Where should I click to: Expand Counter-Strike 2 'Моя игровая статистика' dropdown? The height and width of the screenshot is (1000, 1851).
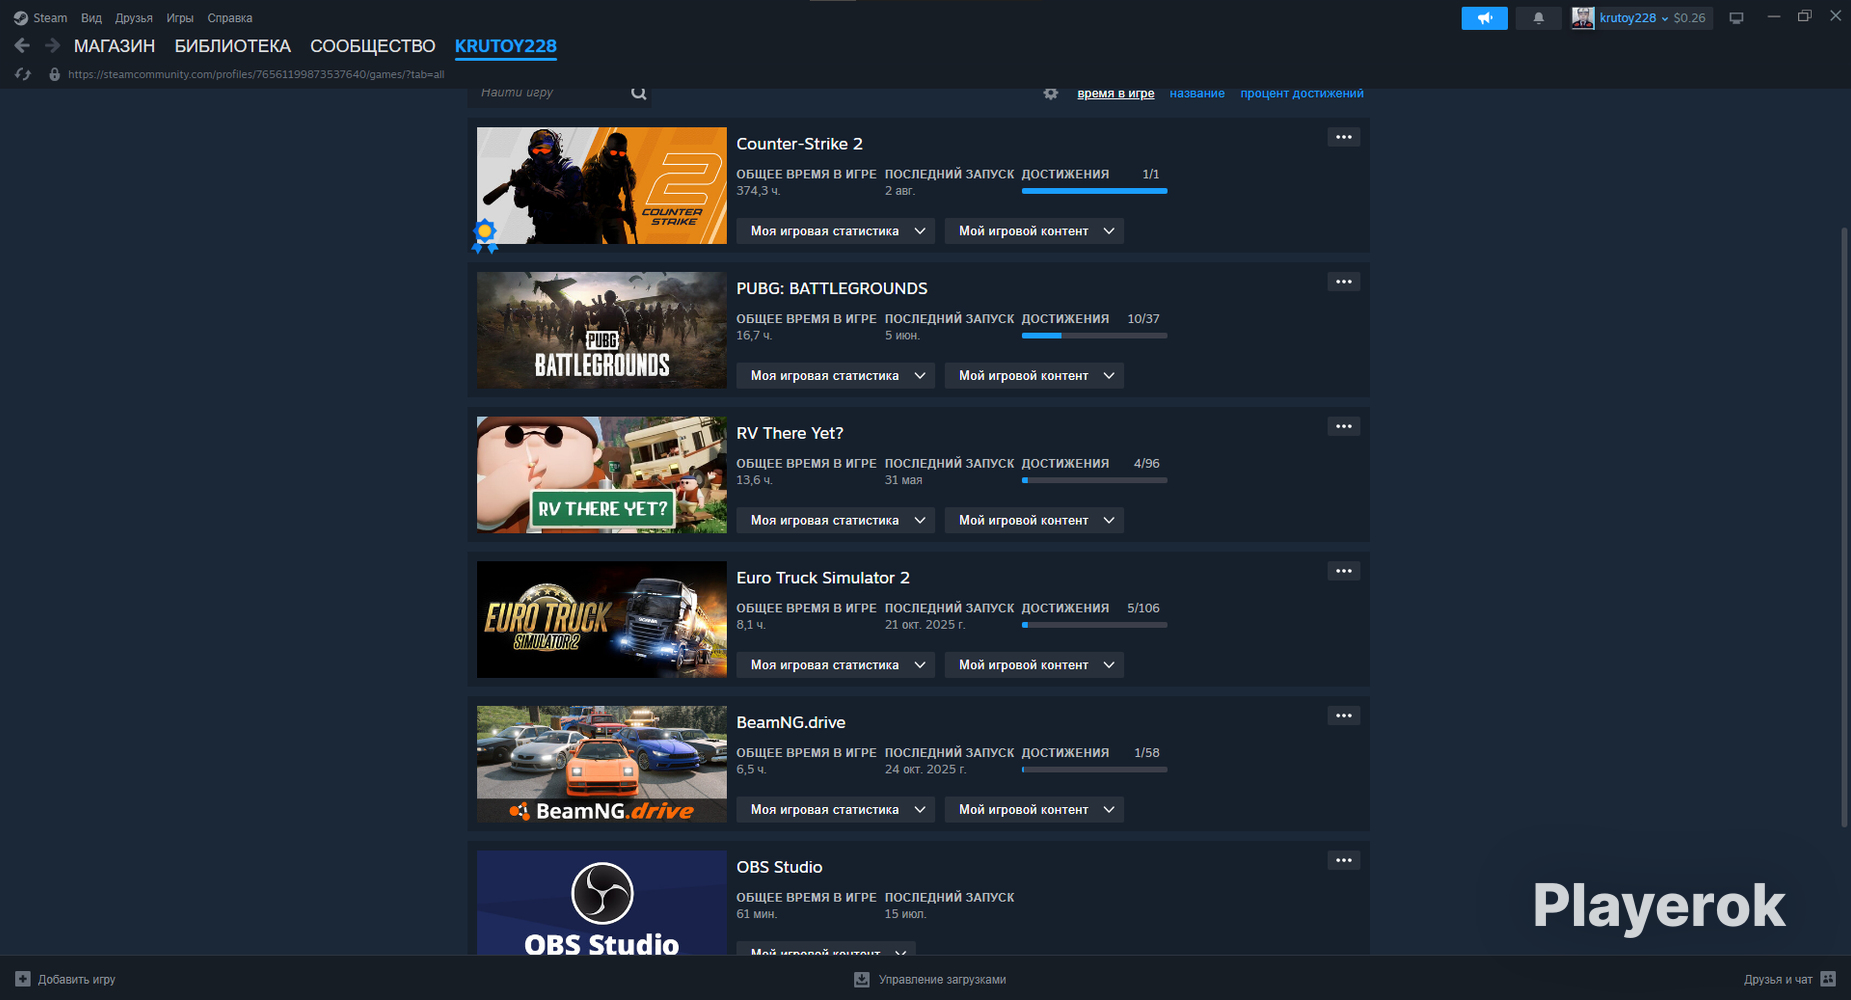click(835, 231)
